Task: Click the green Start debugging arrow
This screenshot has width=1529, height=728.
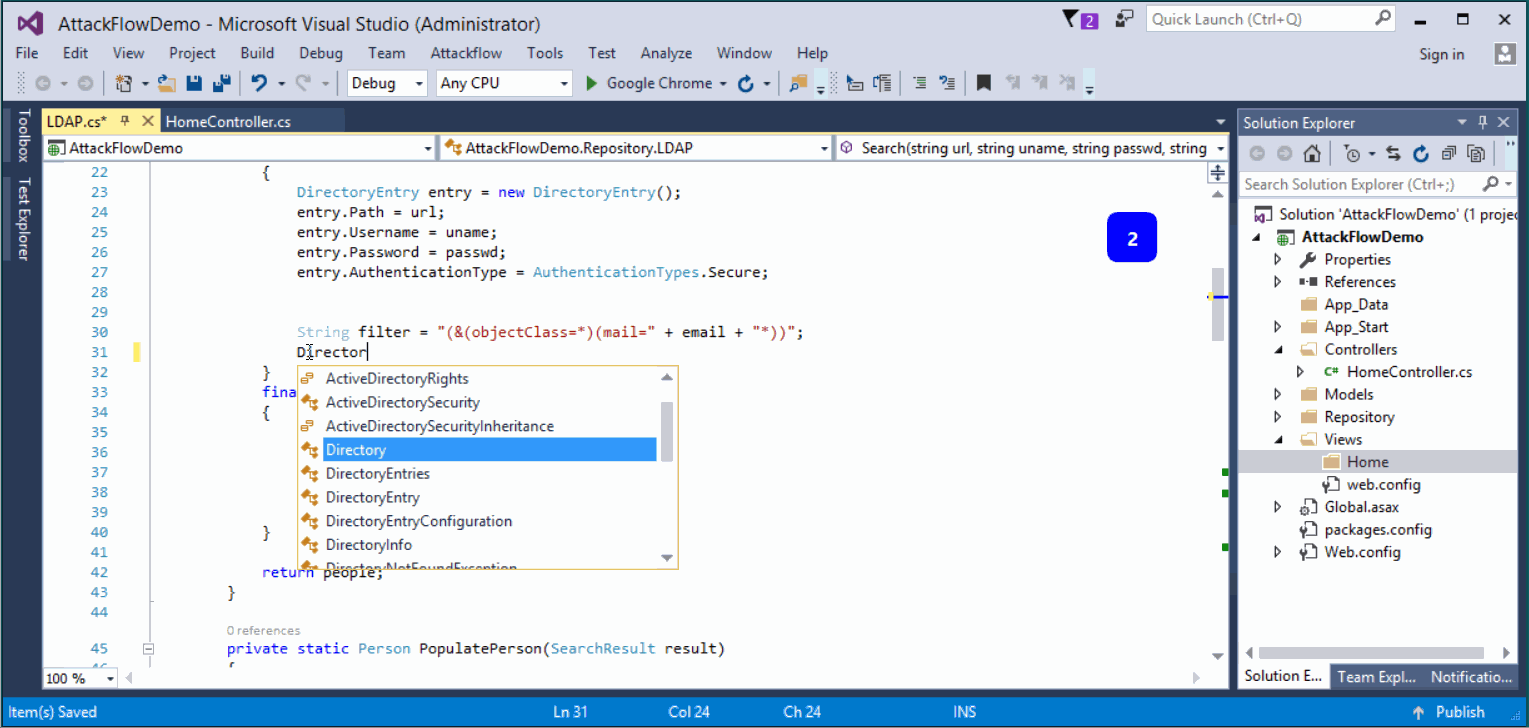Action: [x=592, y=84]
